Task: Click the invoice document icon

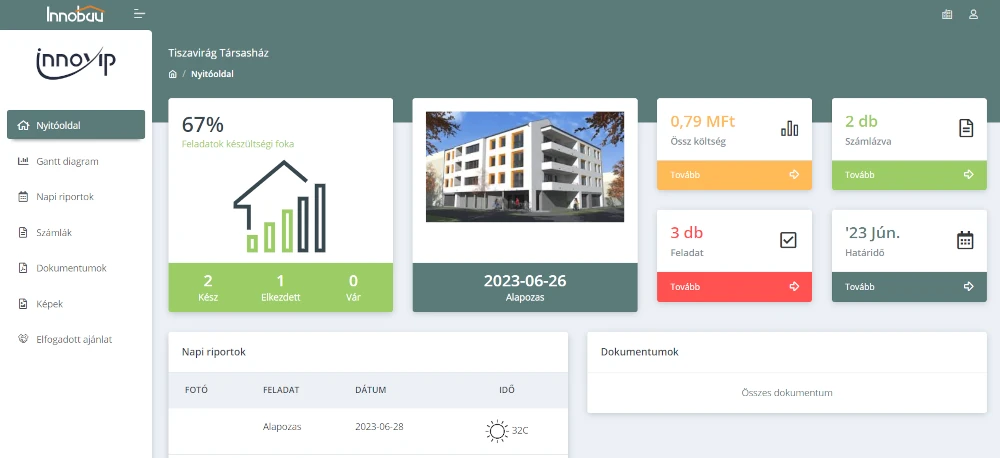Action: (x=965, y=128)
